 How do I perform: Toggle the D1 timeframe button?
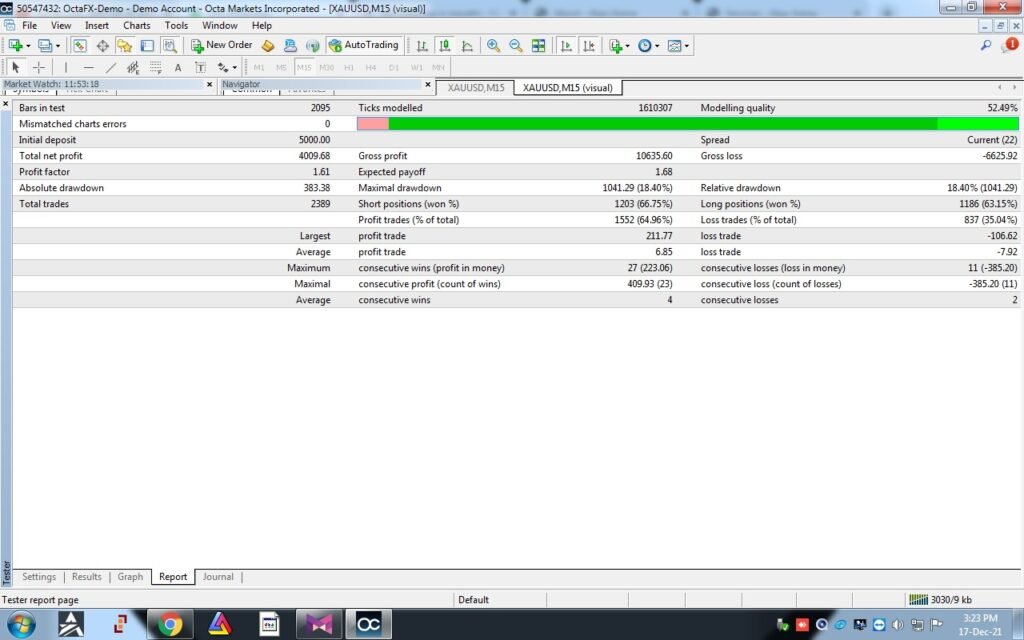click(x=394, y=67)
